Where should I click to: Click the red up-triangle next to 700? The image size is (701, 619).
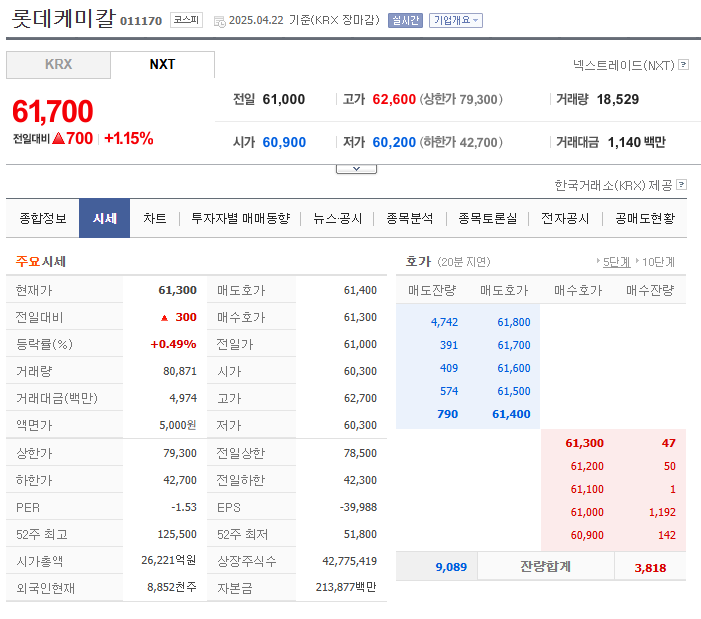[59, 138]
